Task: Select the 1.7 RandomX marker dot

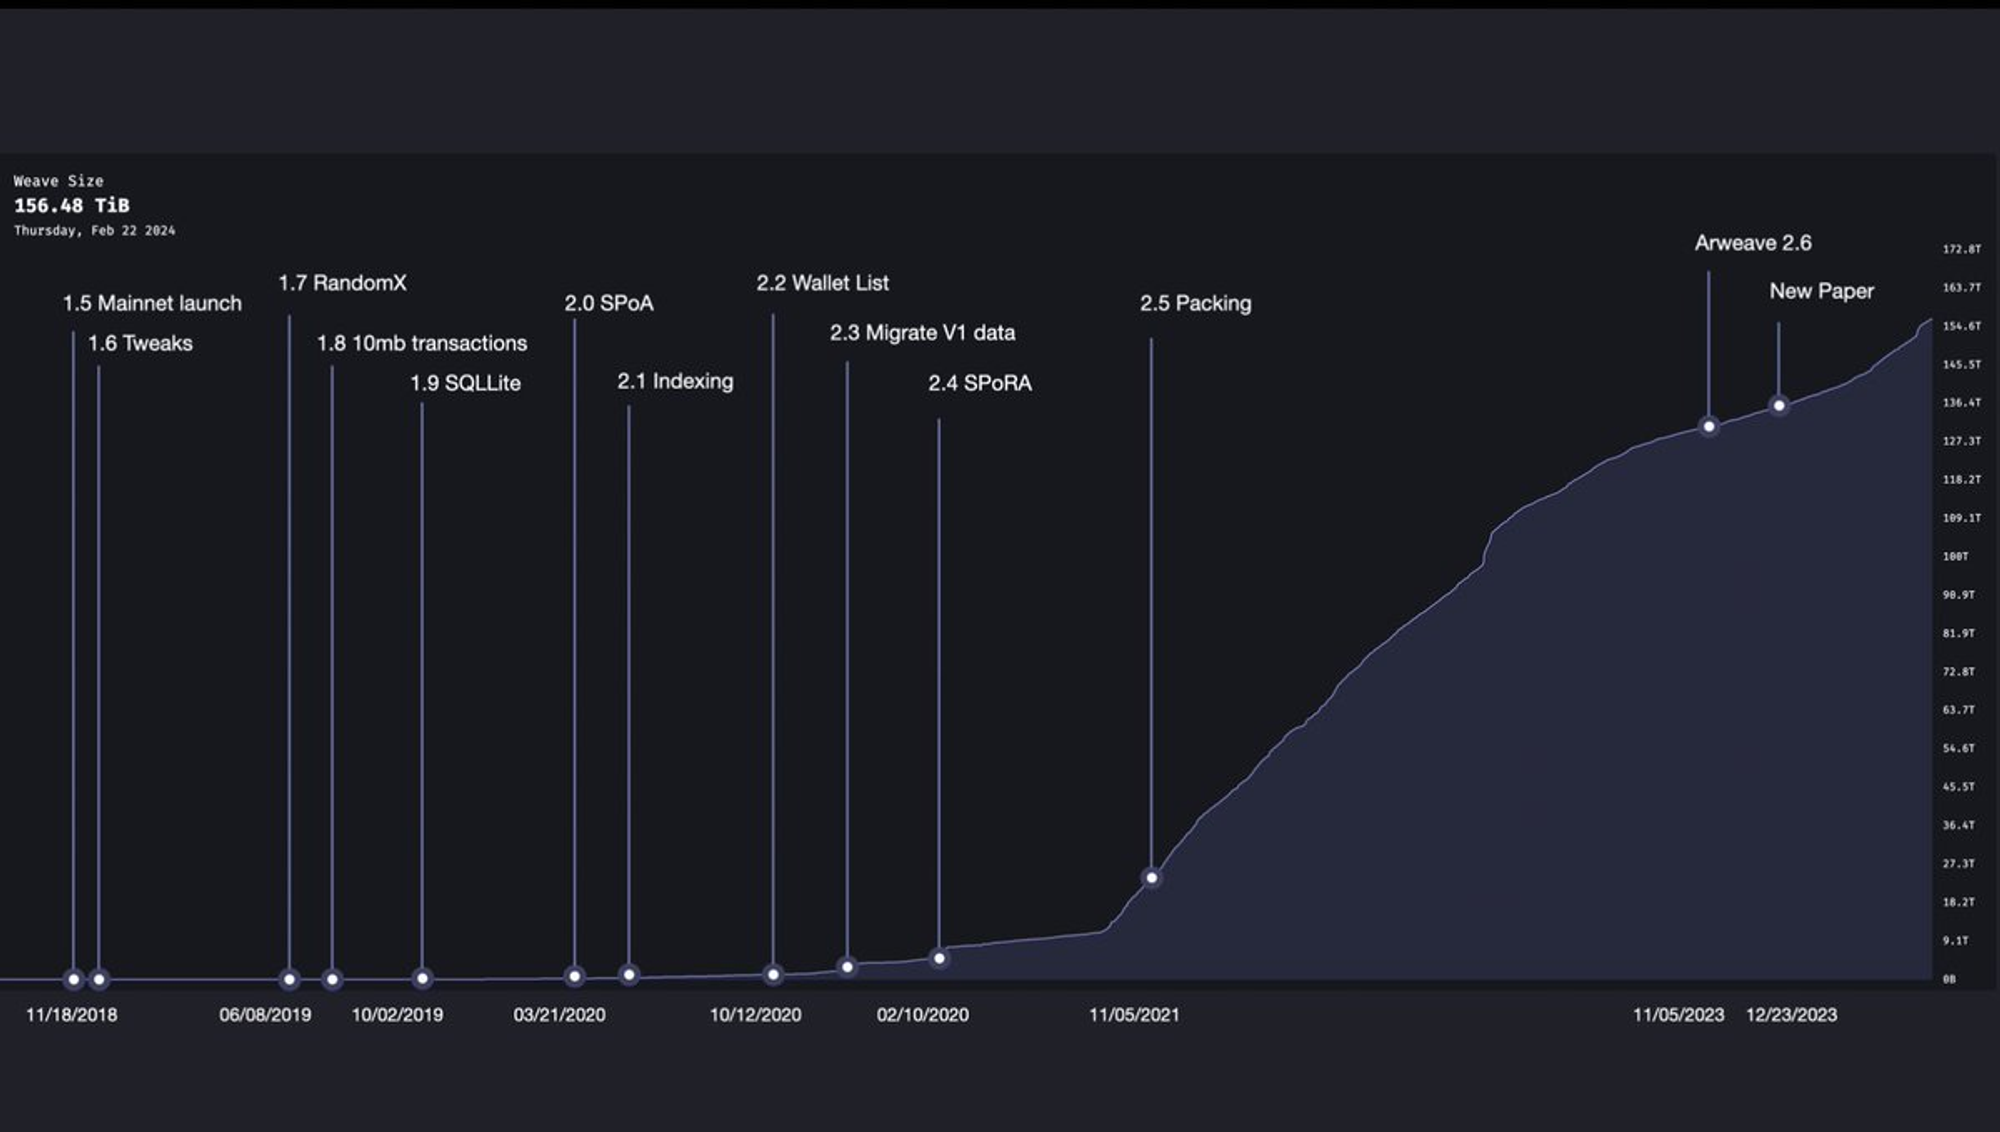Action: 289,979
